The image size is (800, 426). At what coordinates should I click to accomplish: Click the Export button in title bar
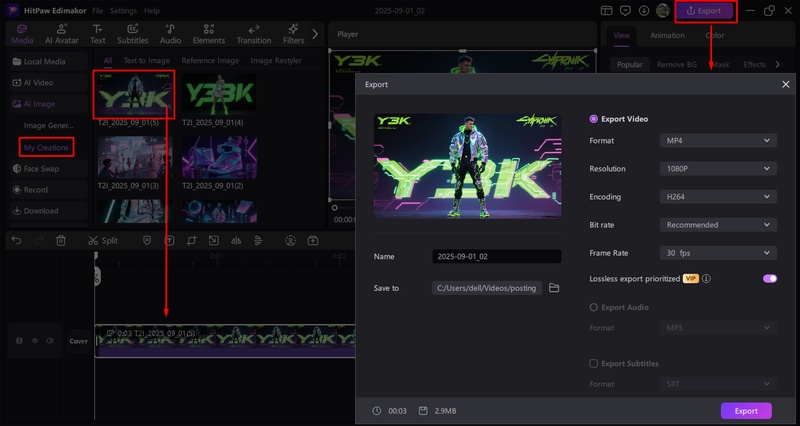click(704, 11)
